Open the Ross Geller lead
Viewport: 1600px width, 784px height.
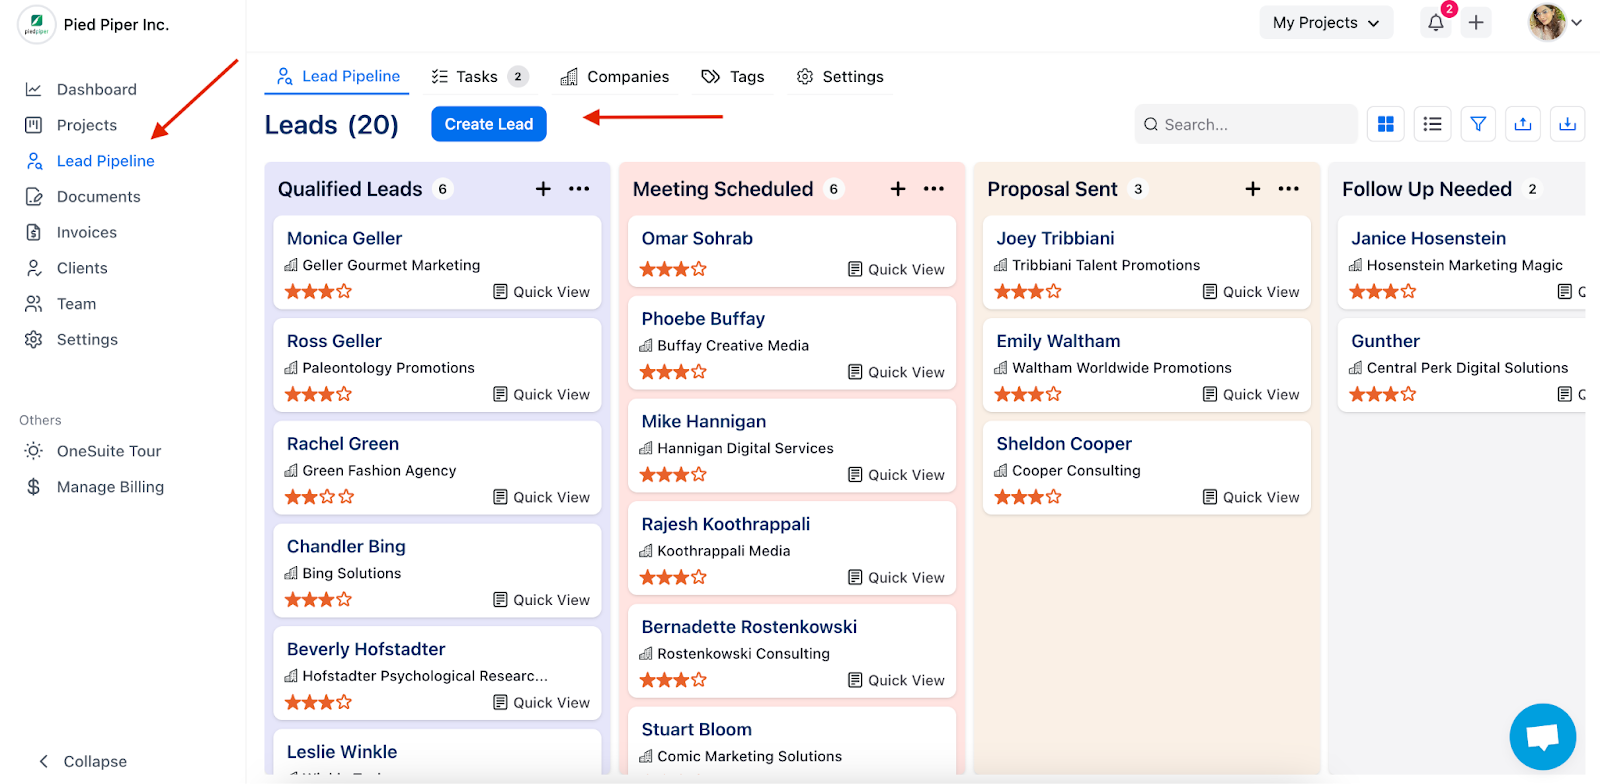coord(334,341)
